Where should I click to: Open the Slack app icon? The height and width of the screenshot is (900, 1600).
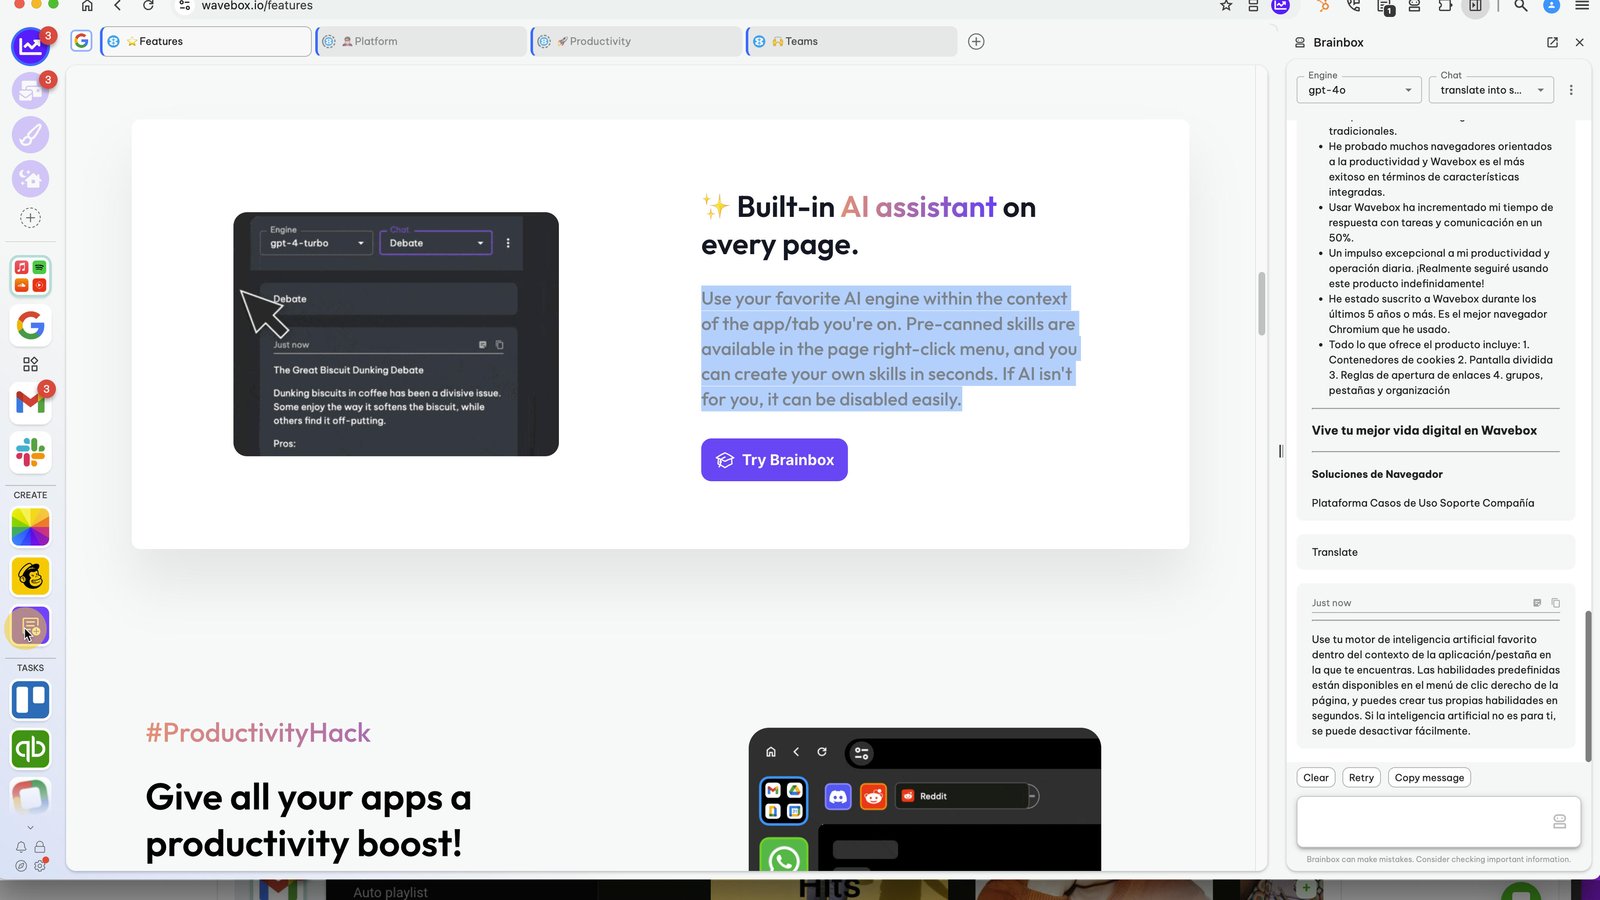[x=30, y=452]
